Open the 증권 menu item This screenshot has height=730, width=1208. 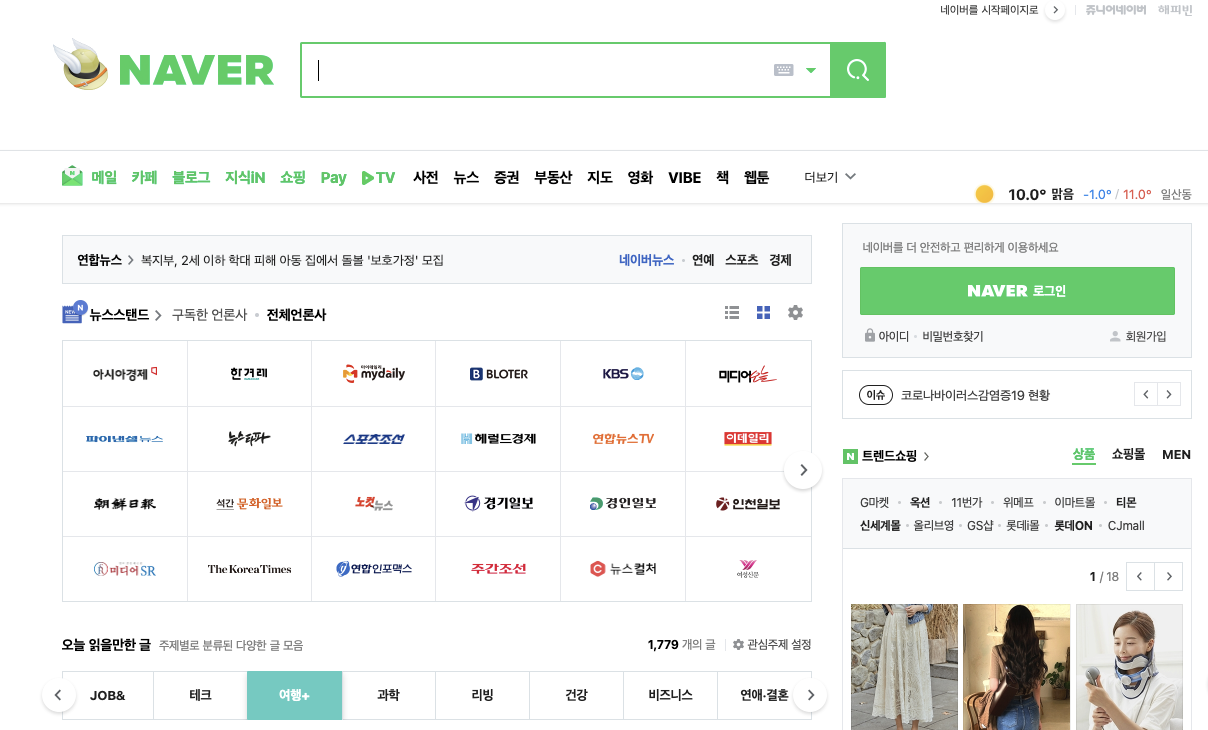(506, 177)
